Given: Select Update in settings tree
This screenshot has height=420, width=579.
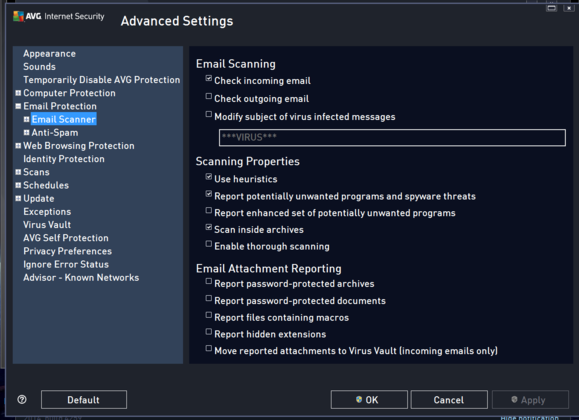Looking at the screenshot, I should coord(39,199).
